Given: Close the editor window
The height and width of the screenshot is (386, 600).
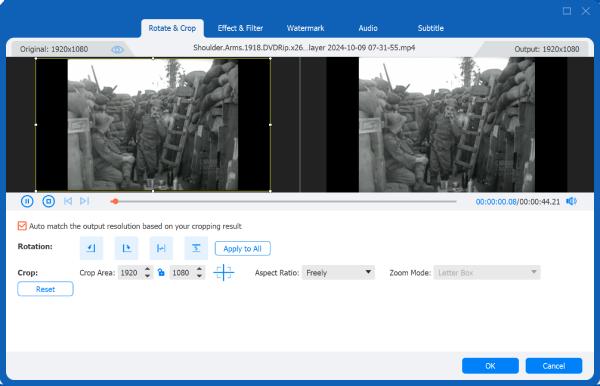Looking at the screenshot, I should 586,11.
